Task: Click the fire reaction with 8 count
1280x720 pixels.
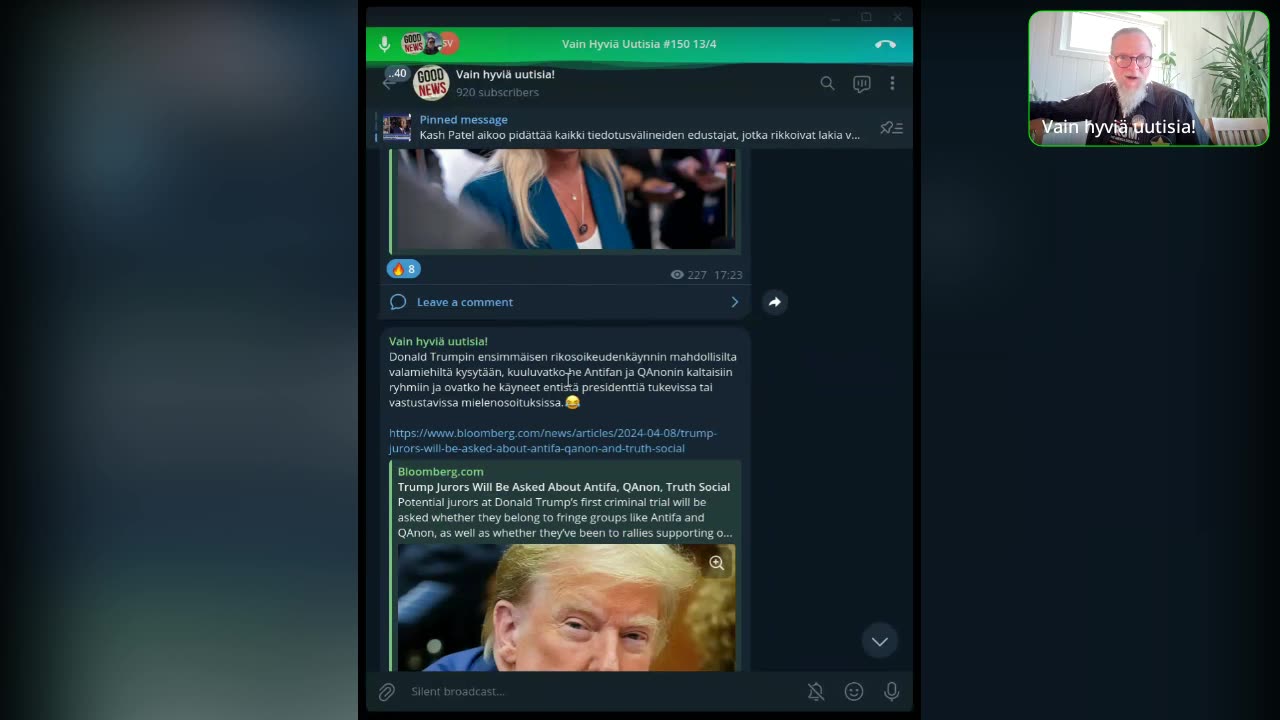Action: 404,268
